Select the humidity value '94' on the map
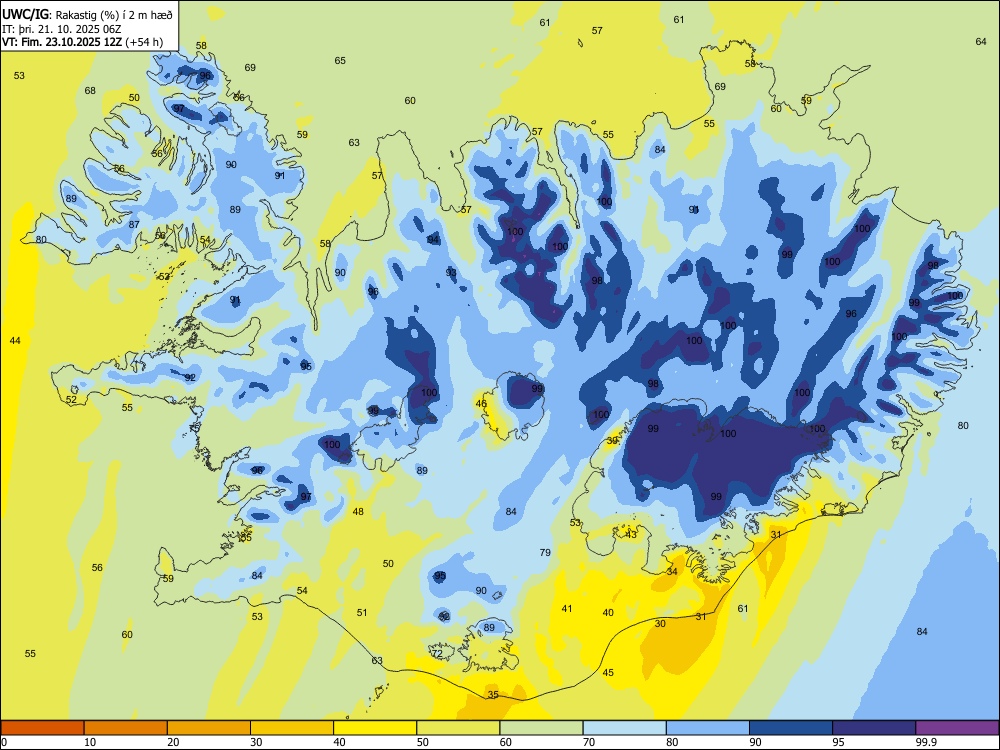 (433, 240)
